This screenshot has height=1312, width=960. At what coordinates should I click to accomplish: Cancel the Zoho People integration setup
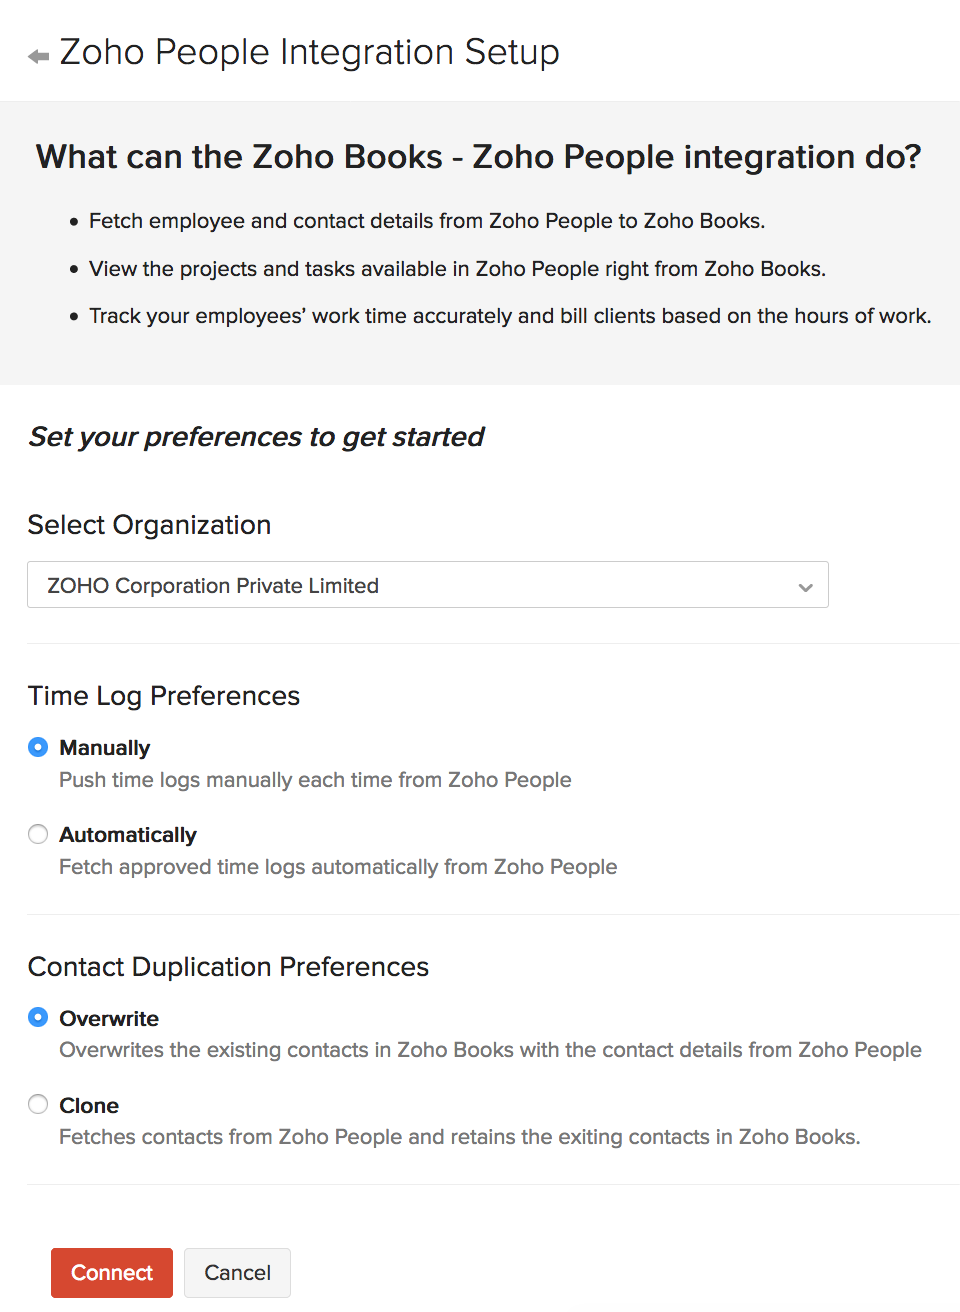click(x=237, y=1272)
